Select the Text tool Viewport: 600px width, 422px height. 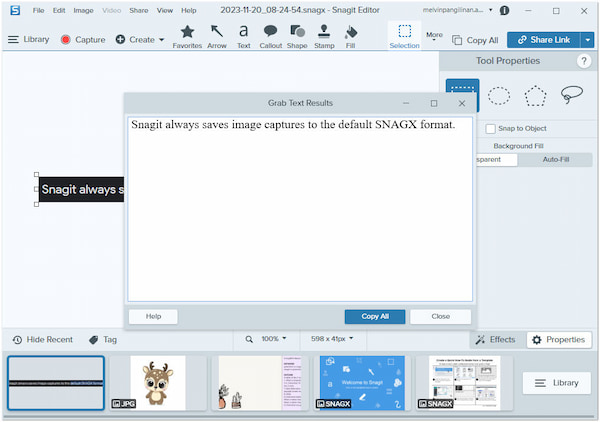pos(243,36)
